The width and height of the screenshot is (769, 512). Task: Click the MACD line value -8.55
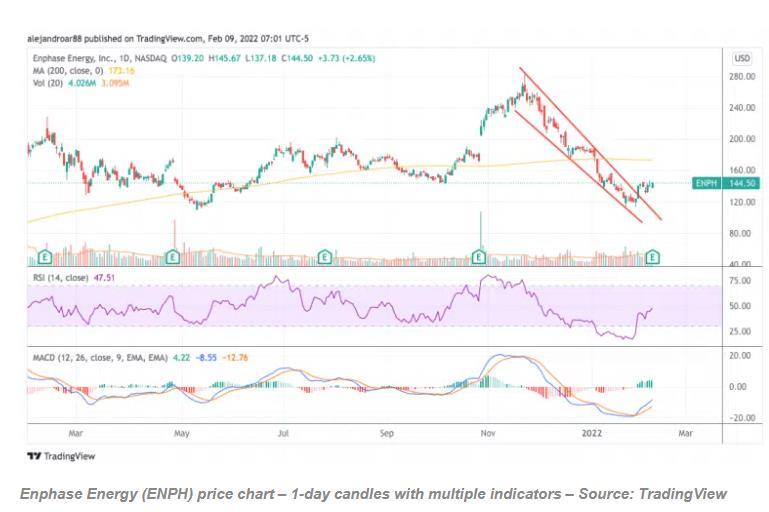tap(206, 358)
